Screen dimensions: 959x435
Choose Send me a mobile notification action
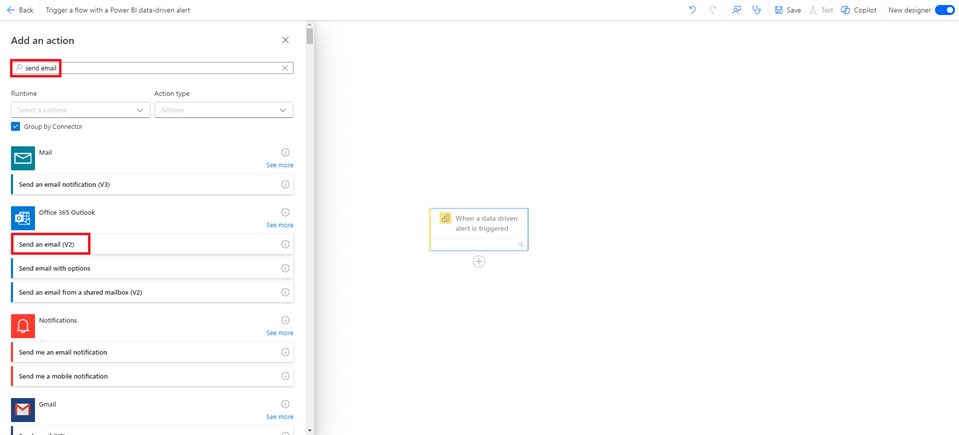(x=63, y=376)
